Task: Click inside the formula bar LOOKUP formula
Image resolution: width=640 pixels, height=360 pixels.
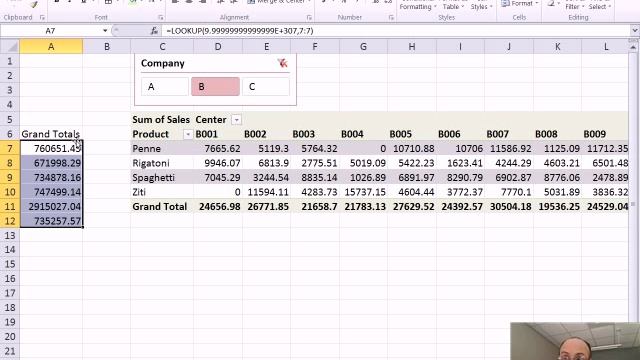Action: tap(240, 31)
